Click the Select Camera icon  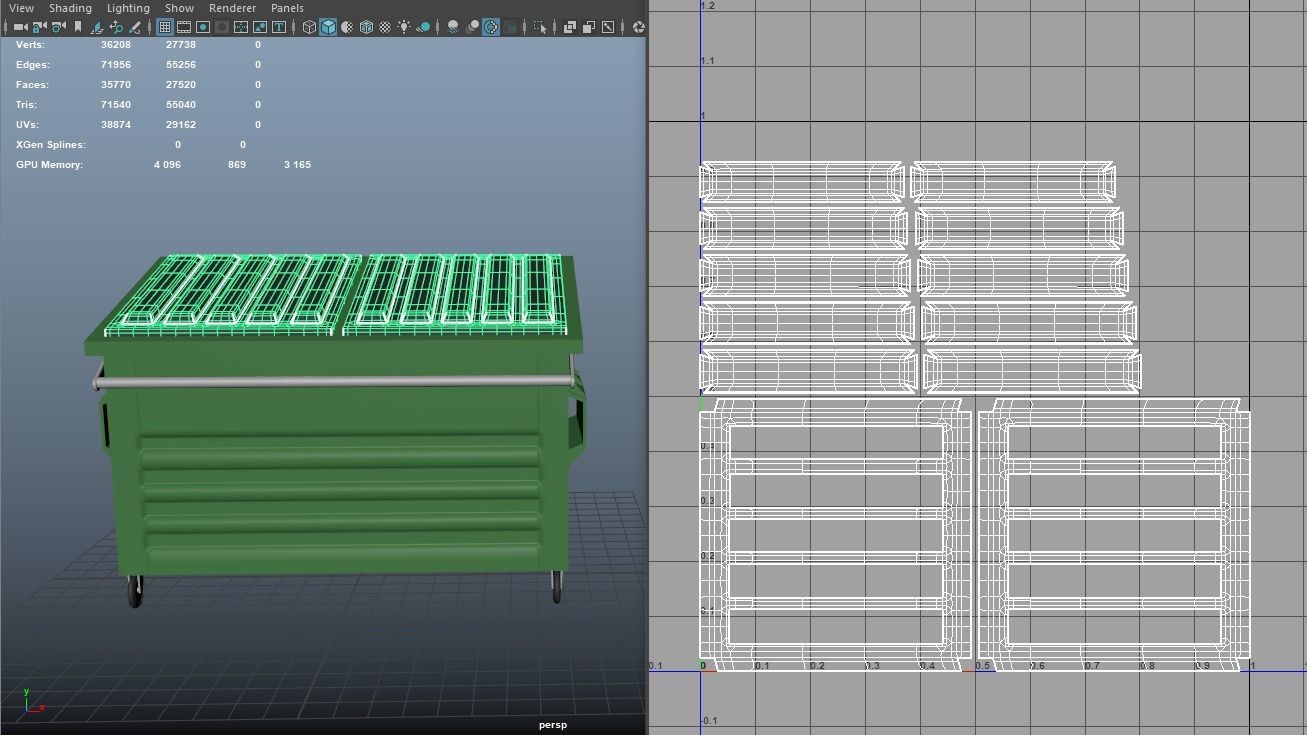click(20, 27)
